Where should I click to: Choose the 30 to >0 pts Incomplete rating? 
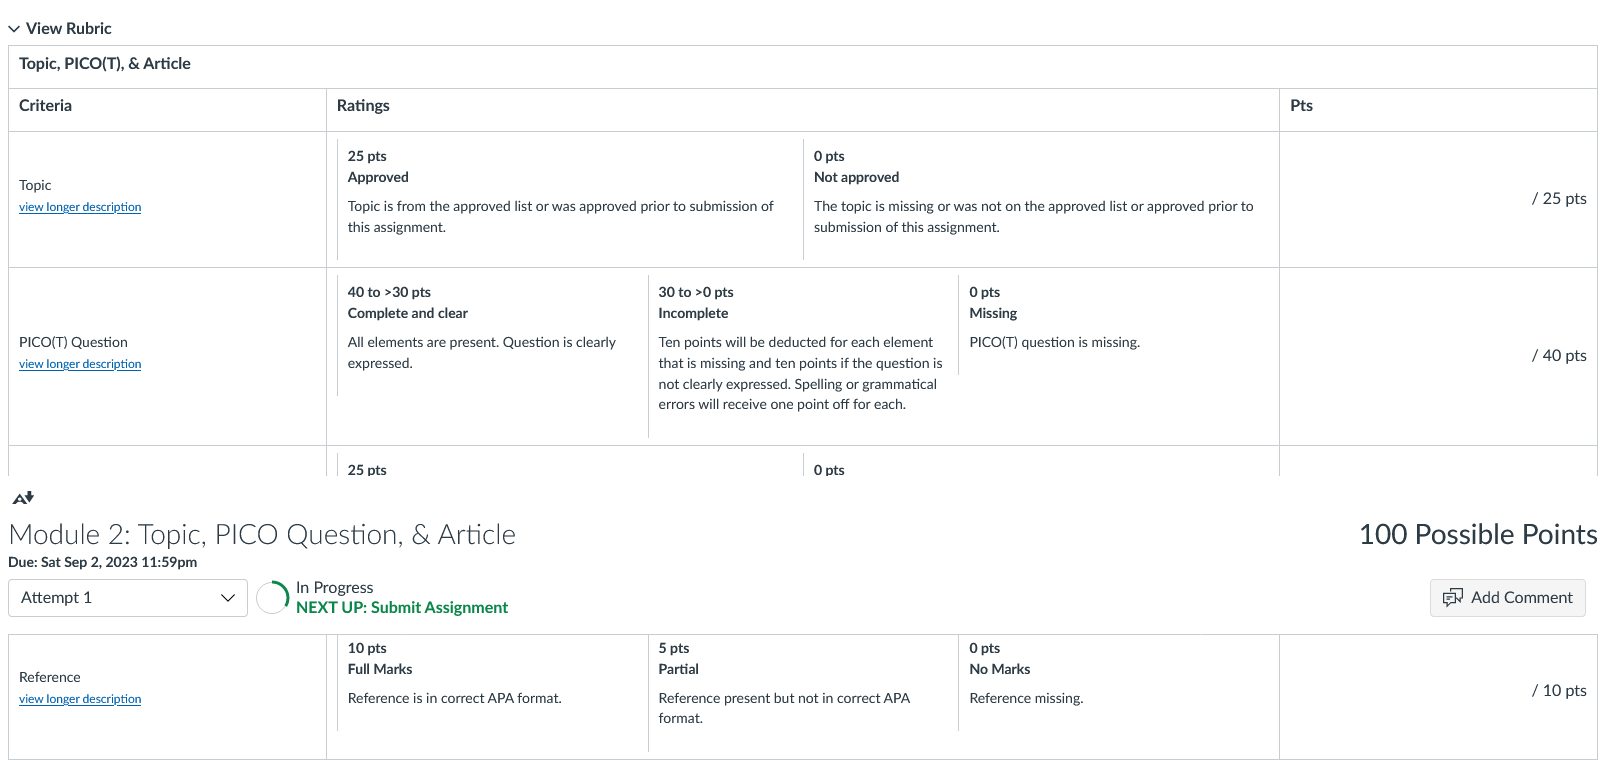803,356
